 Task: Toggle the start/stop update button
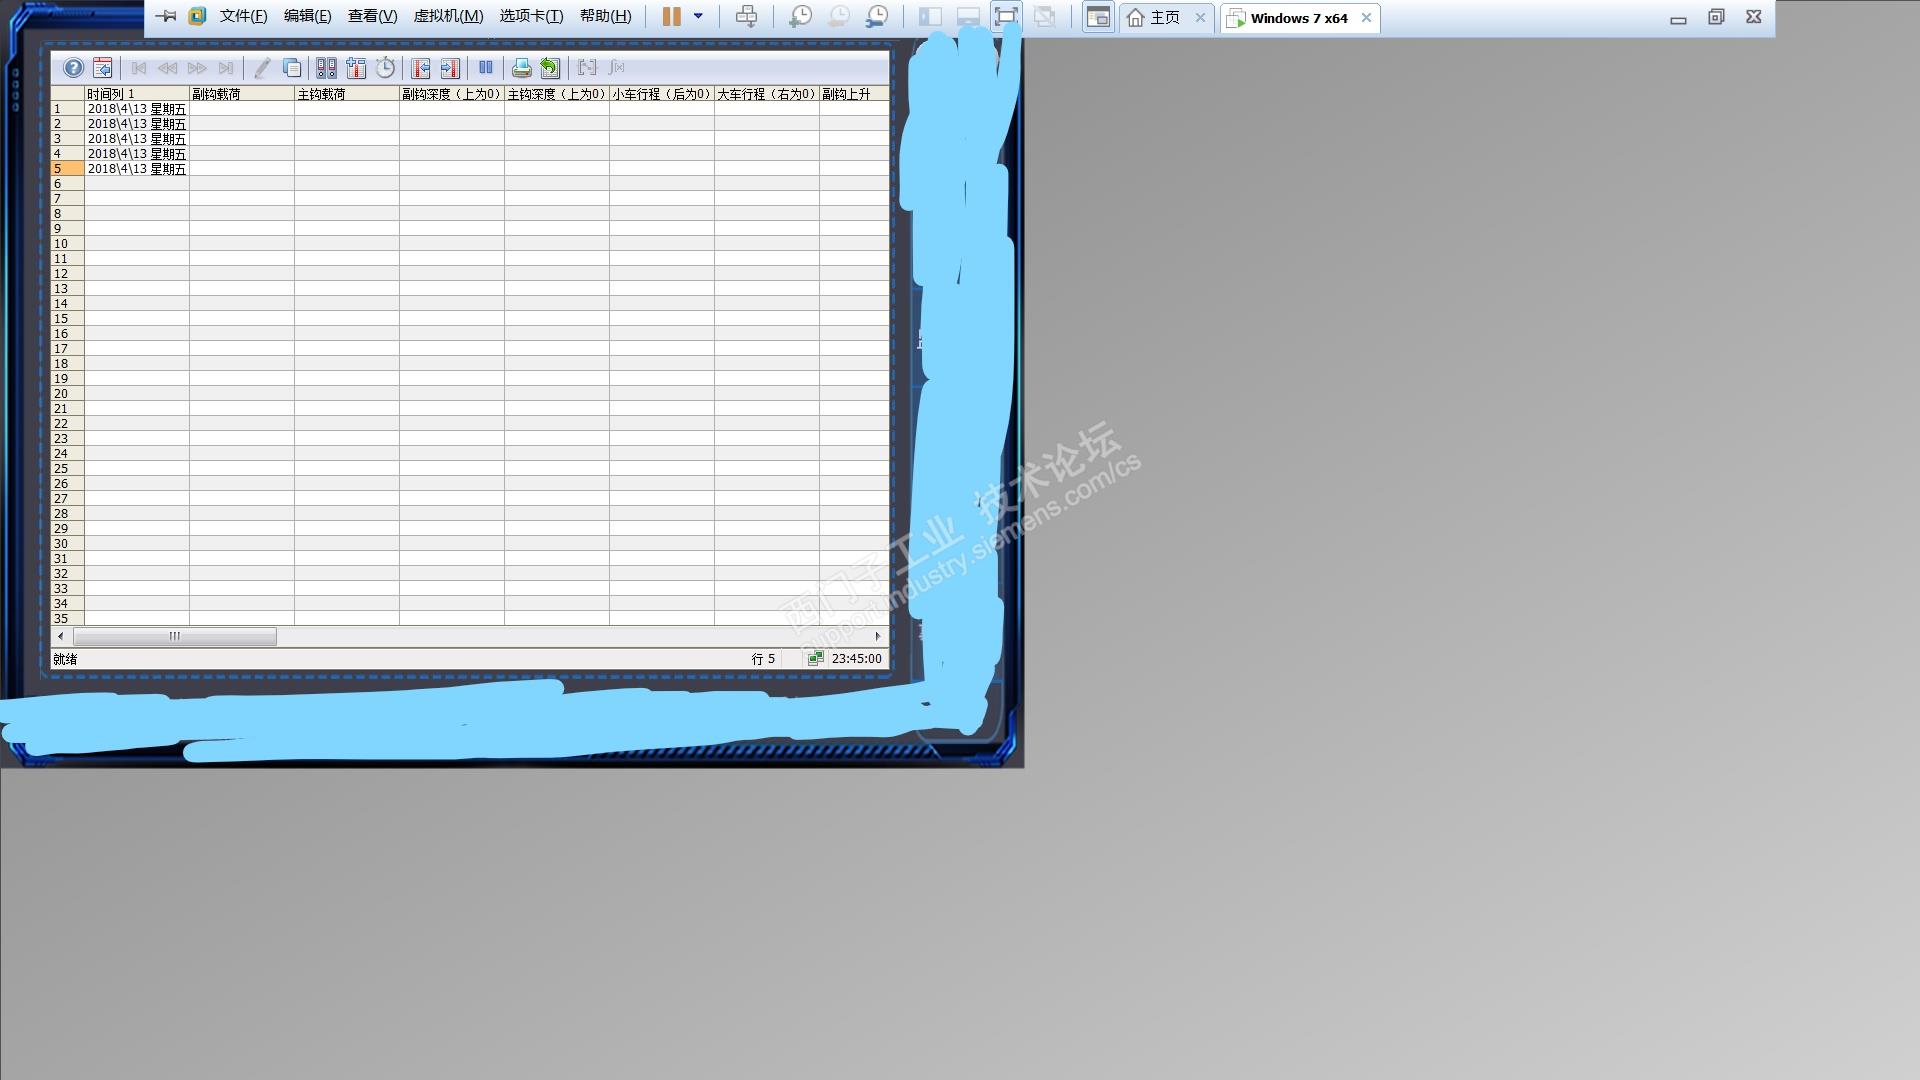pos(485,68)
